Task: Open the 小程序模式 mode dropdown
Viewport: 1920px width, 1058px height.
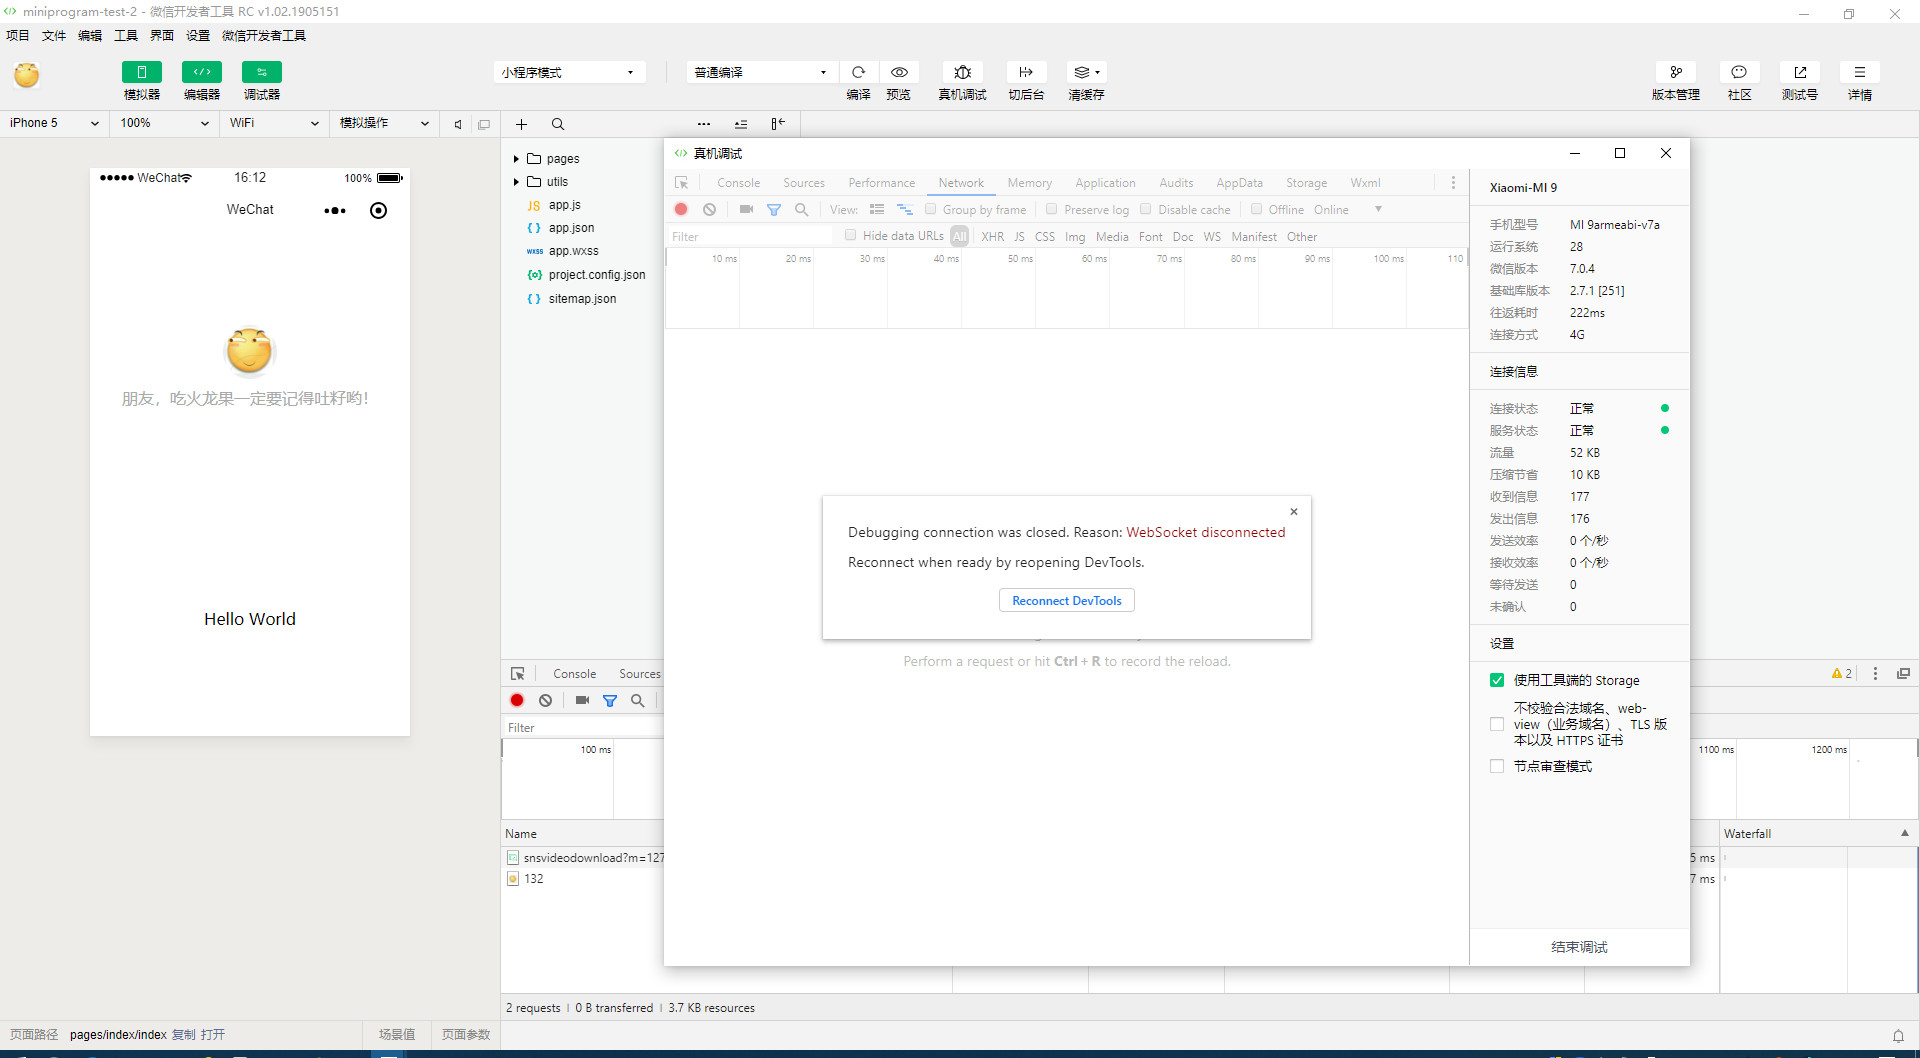Action: click(x=568, y=72)
